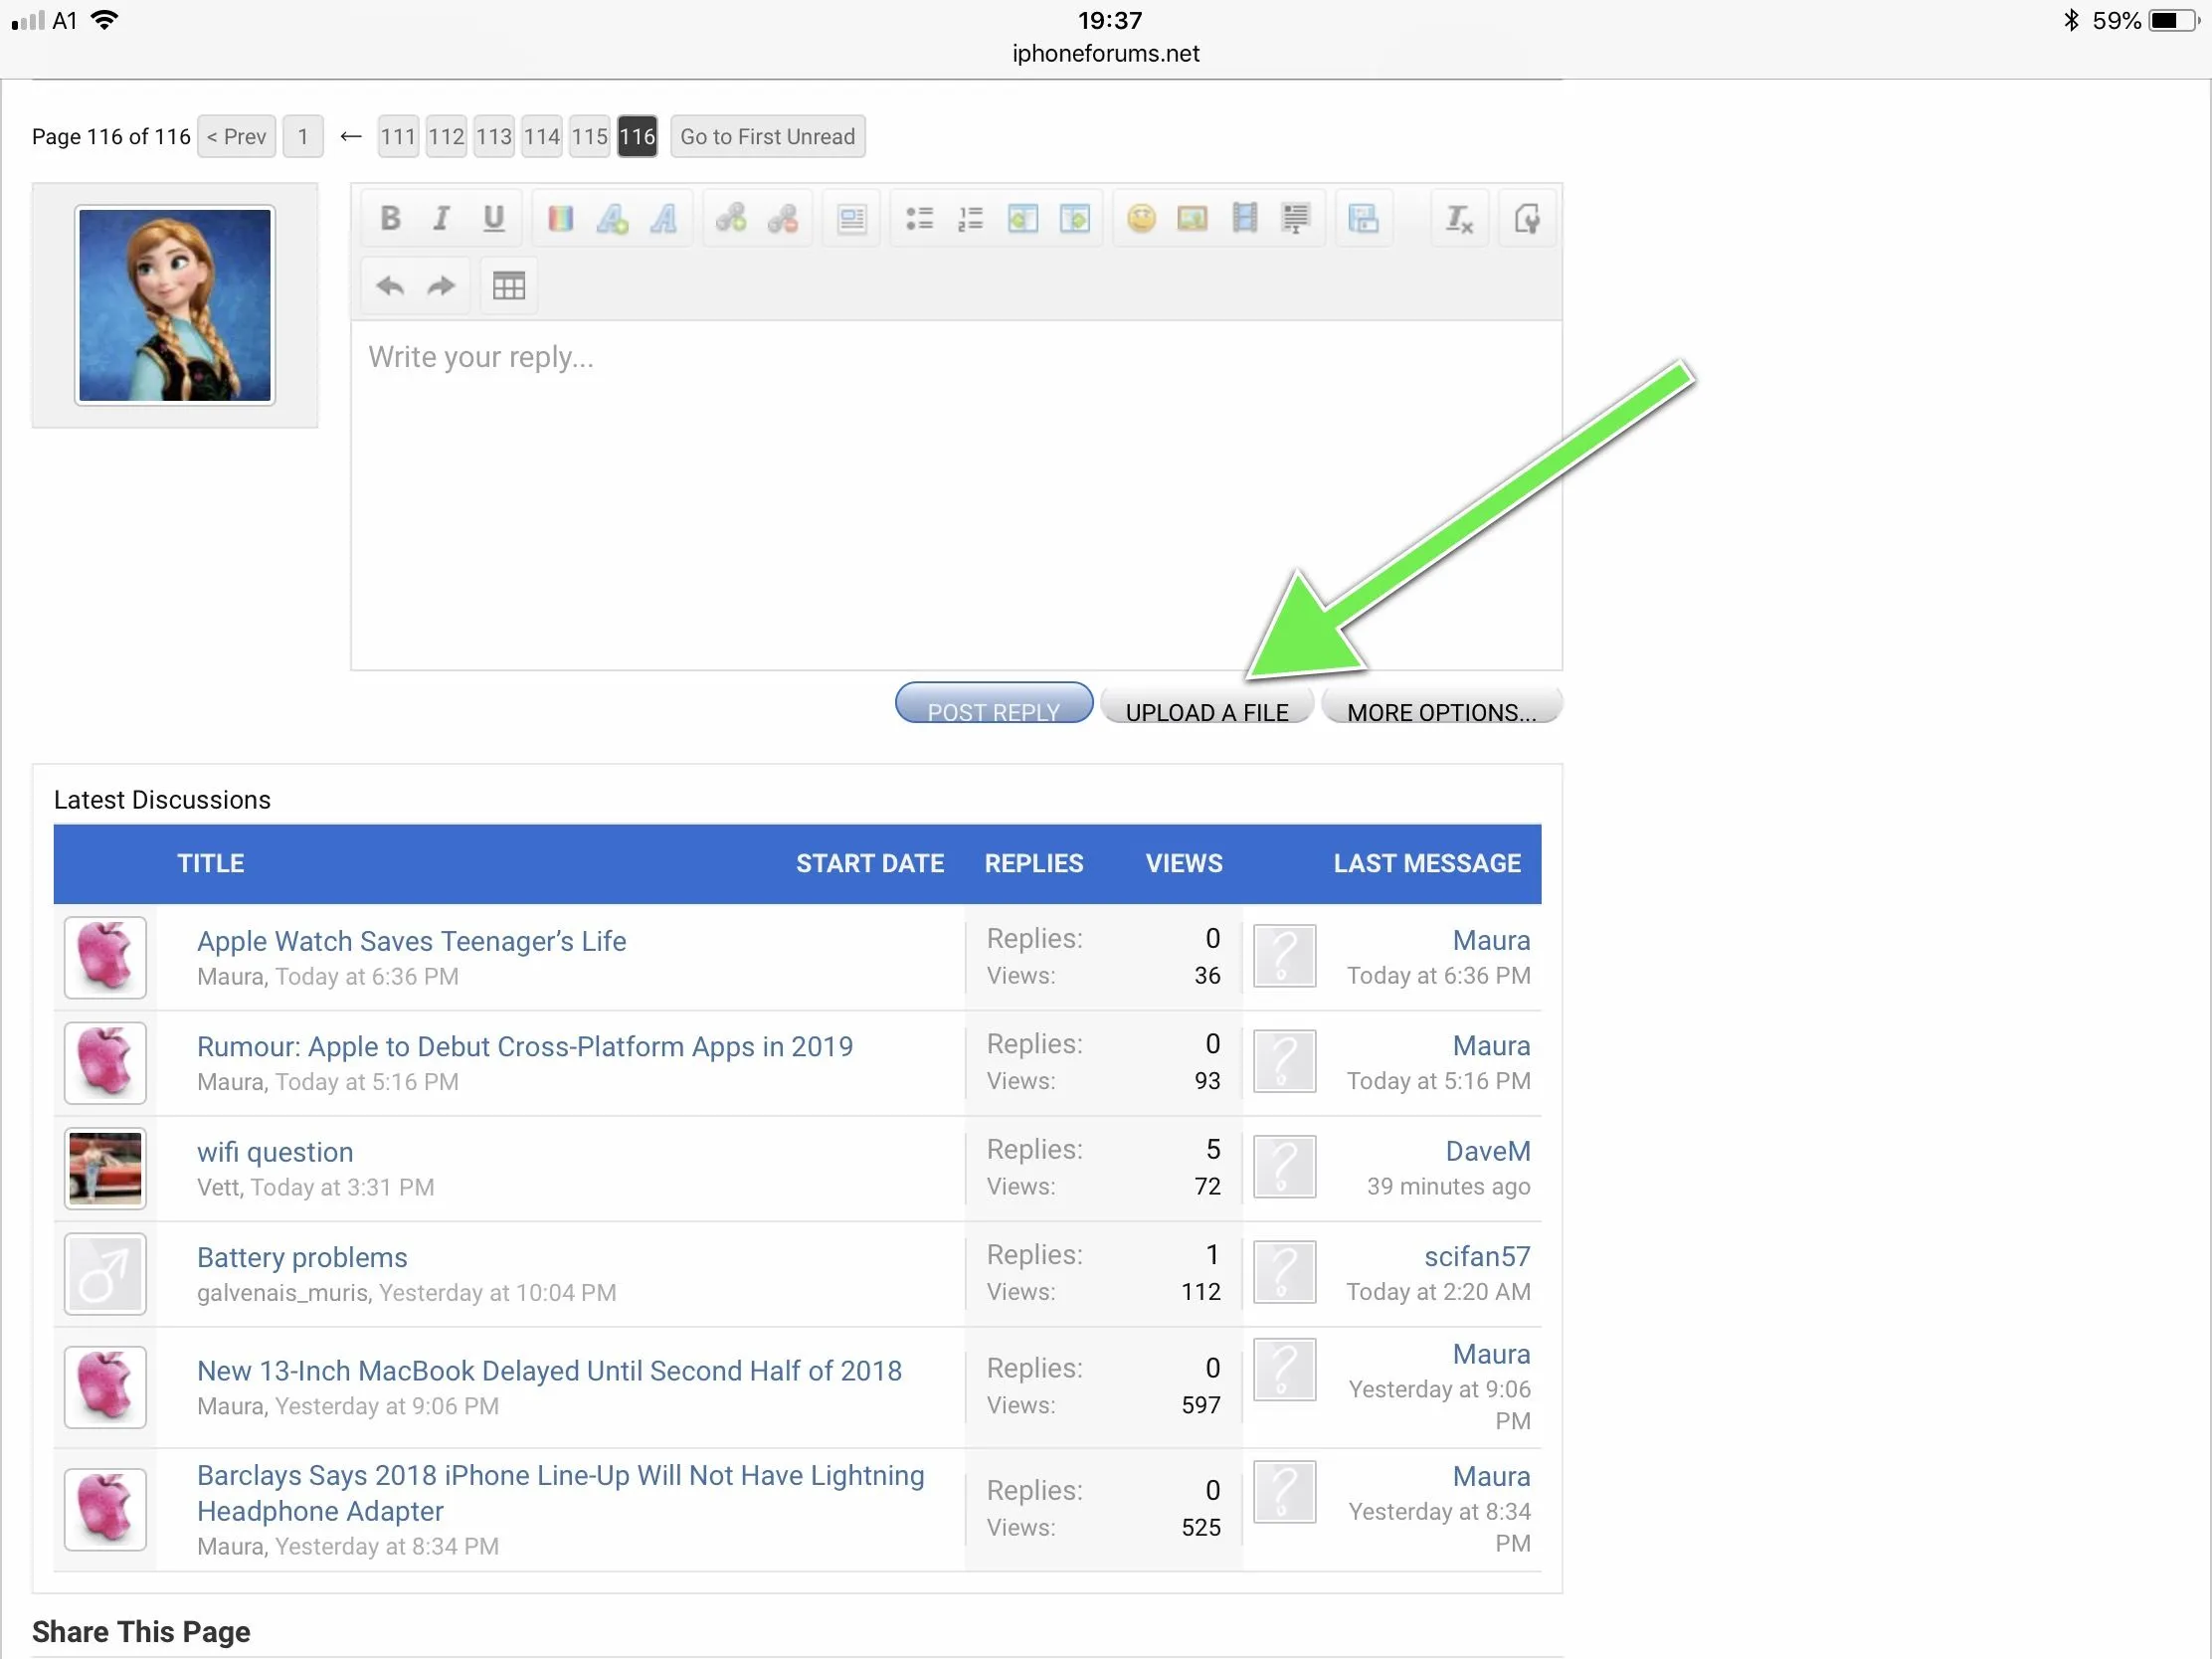Go to page 115

point(589,136)
